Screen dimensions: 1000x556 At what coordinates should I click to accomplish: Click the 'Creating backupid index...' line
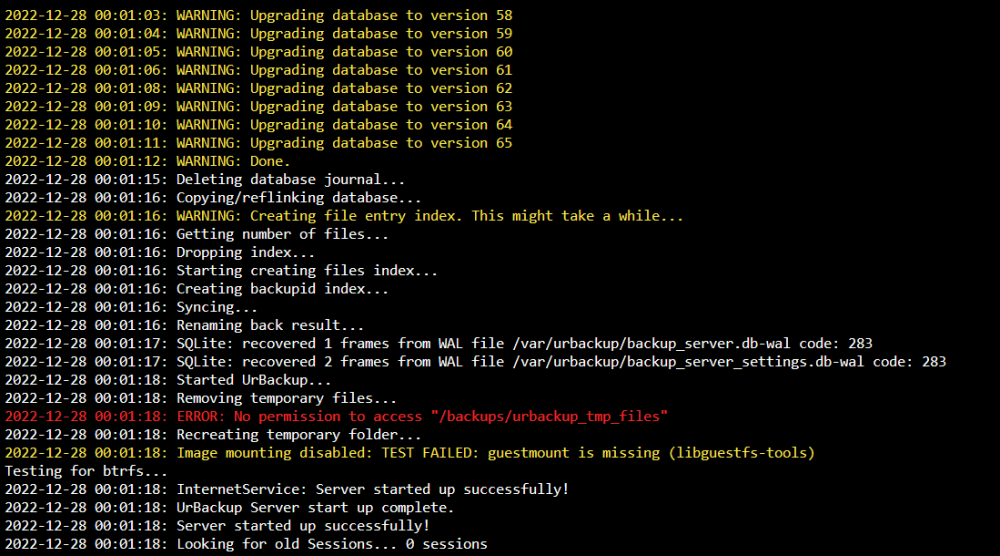point(196,289)
